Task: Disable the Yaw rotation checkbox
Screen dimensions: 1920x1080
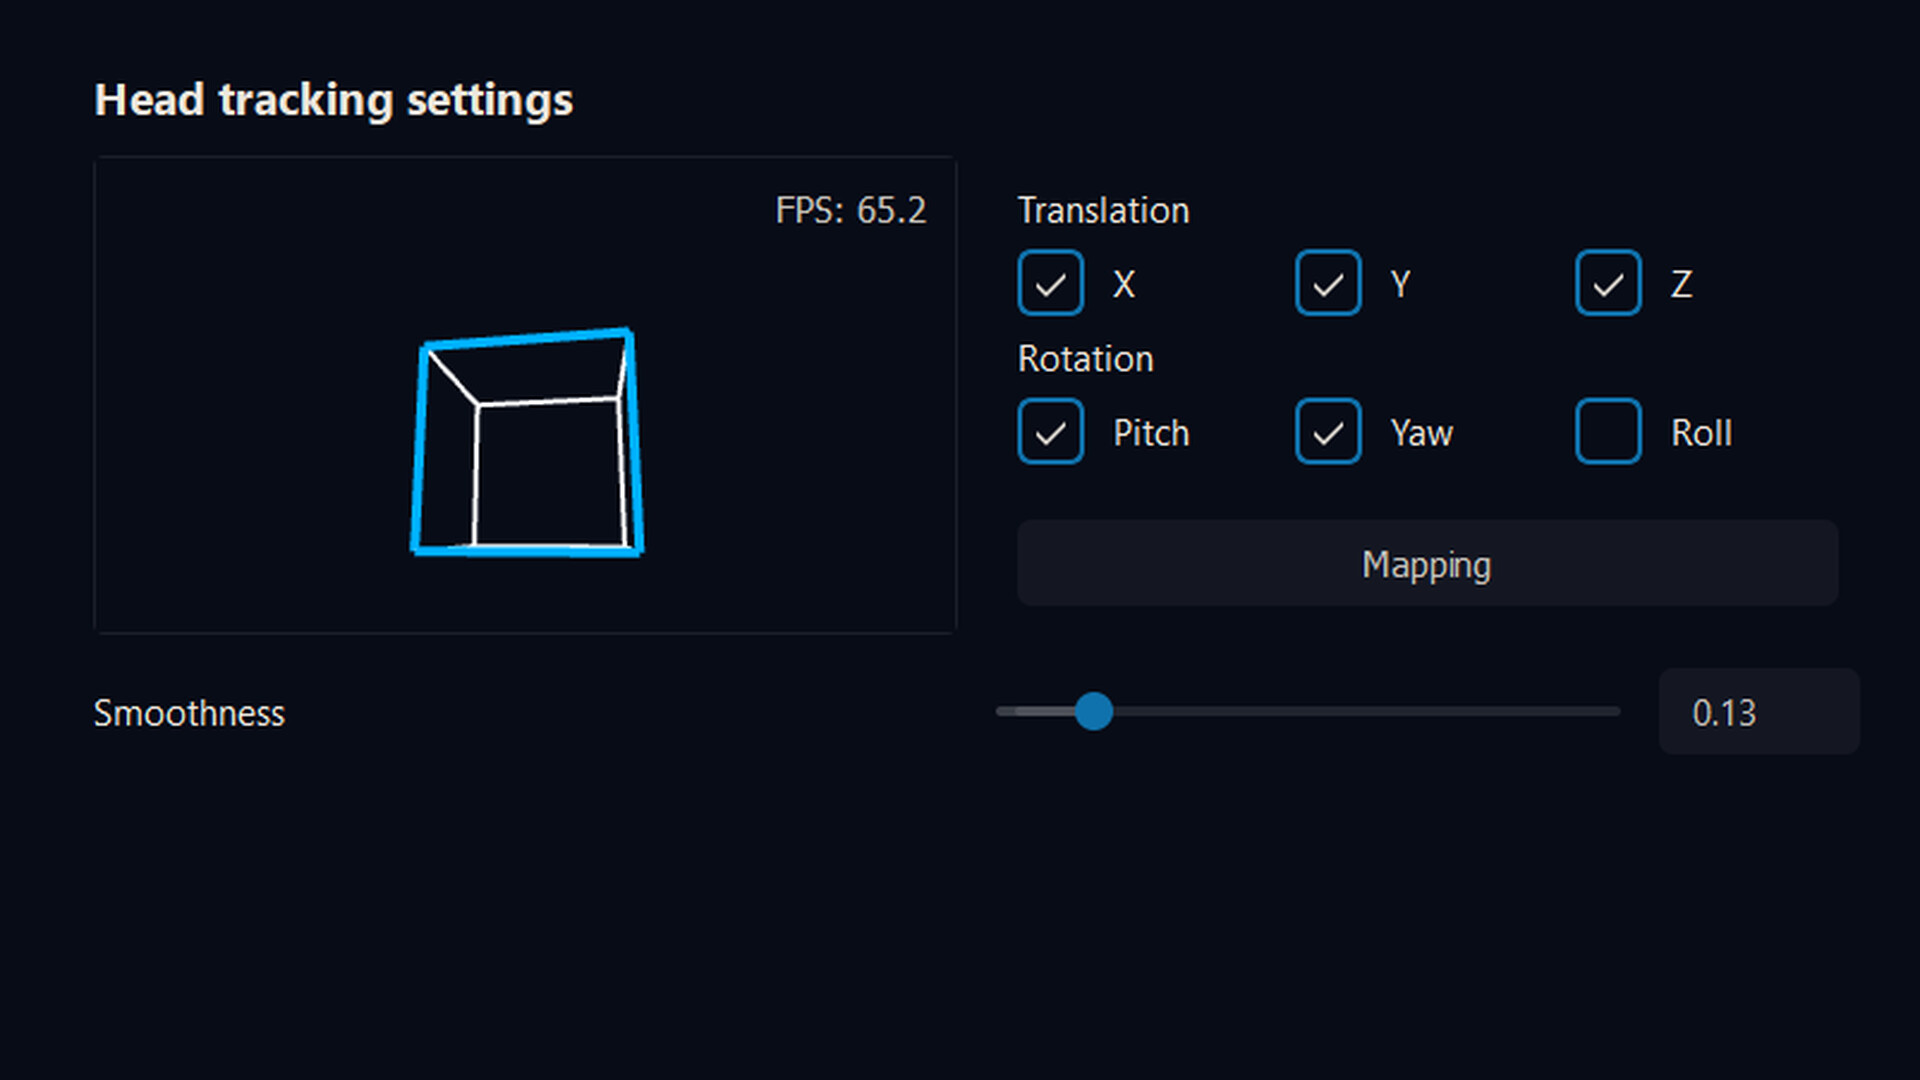Action: tap(1328, 432)
